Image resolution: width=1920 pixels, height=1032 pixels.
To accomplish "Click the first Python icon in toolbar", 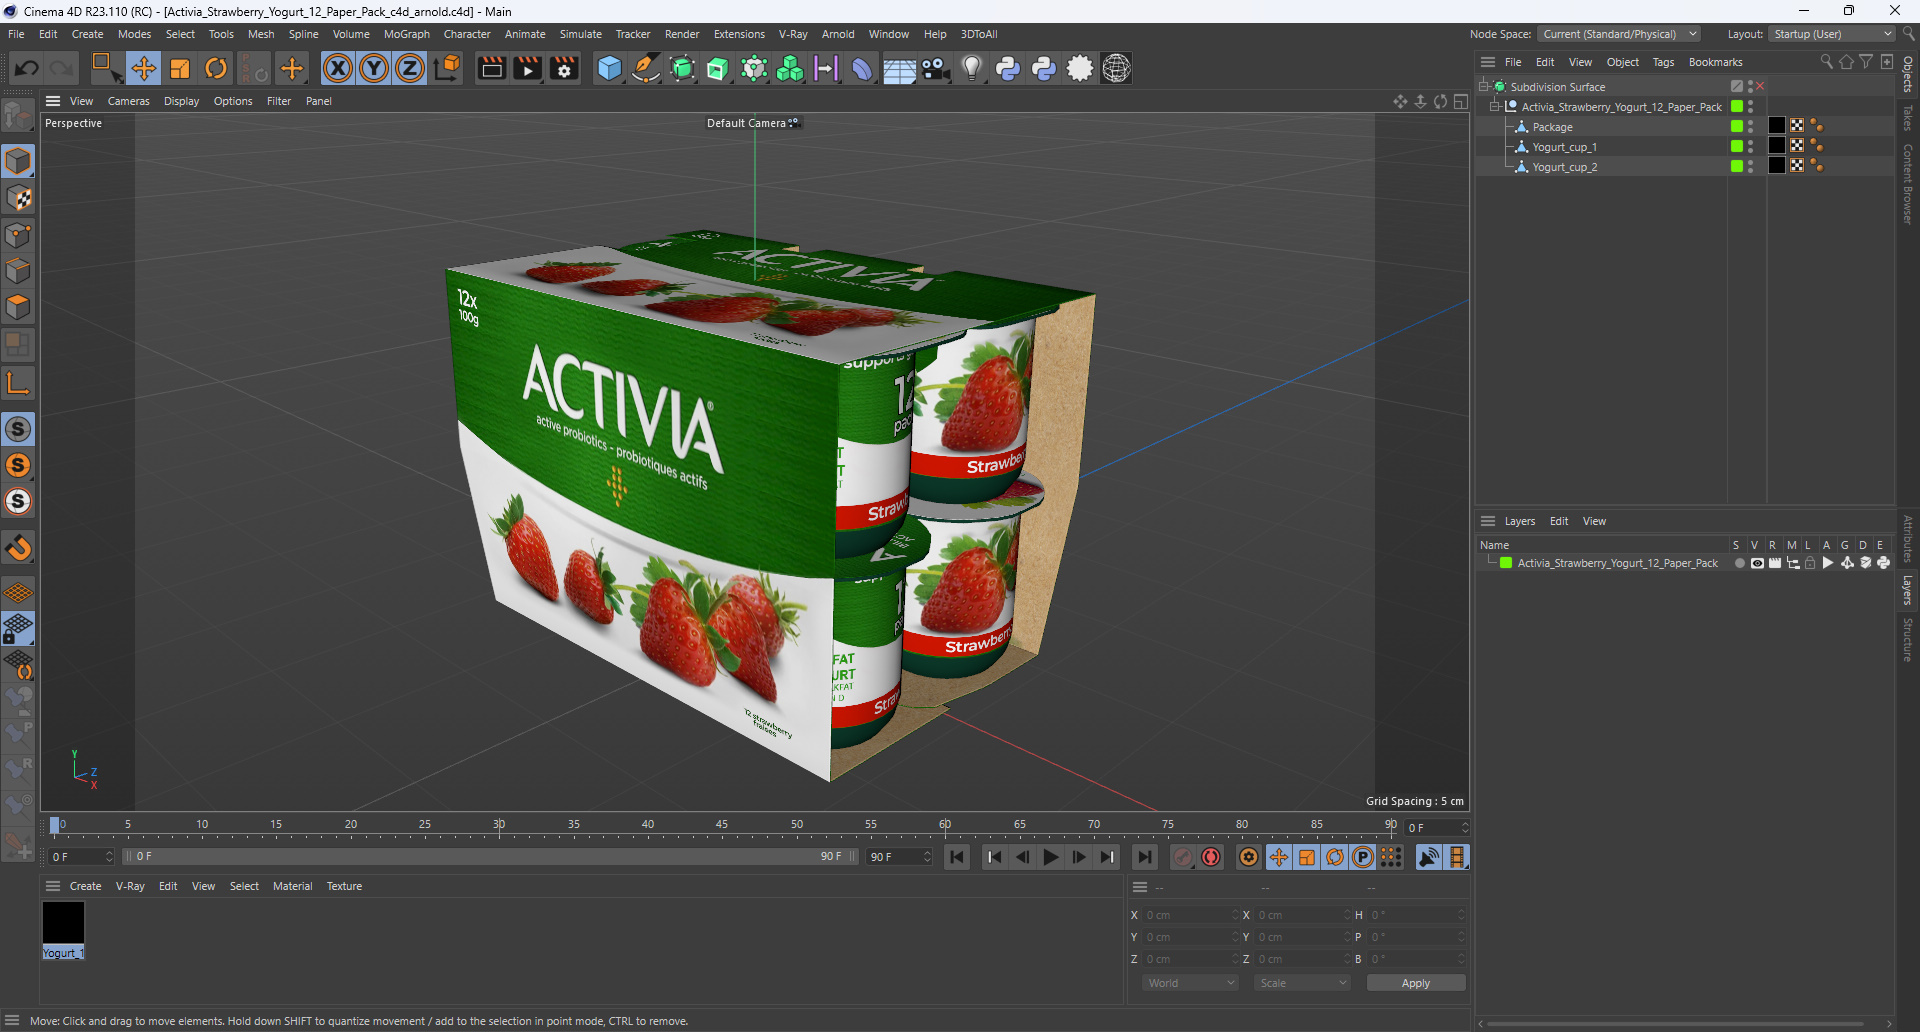I will [1008, 68].
